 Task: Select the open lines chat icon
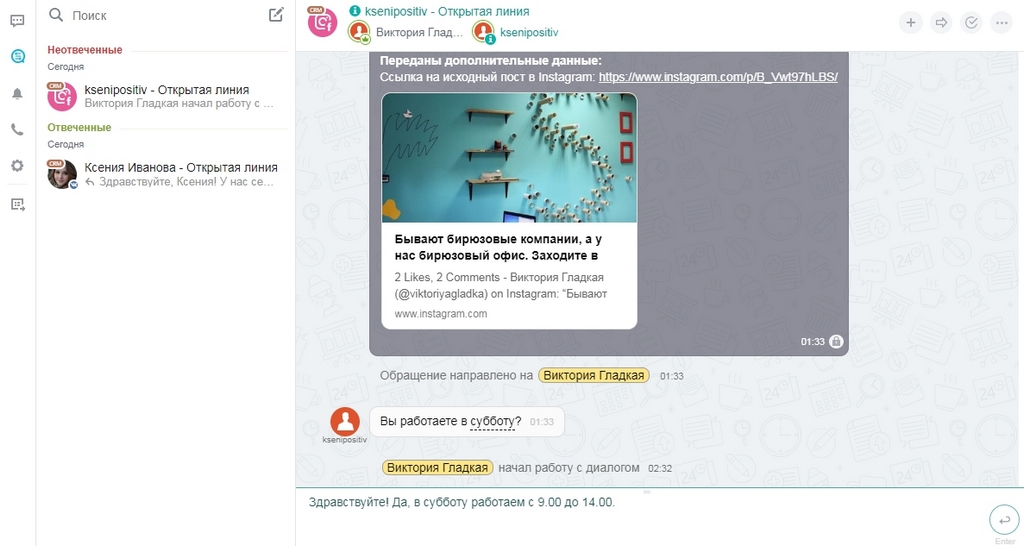18,56
